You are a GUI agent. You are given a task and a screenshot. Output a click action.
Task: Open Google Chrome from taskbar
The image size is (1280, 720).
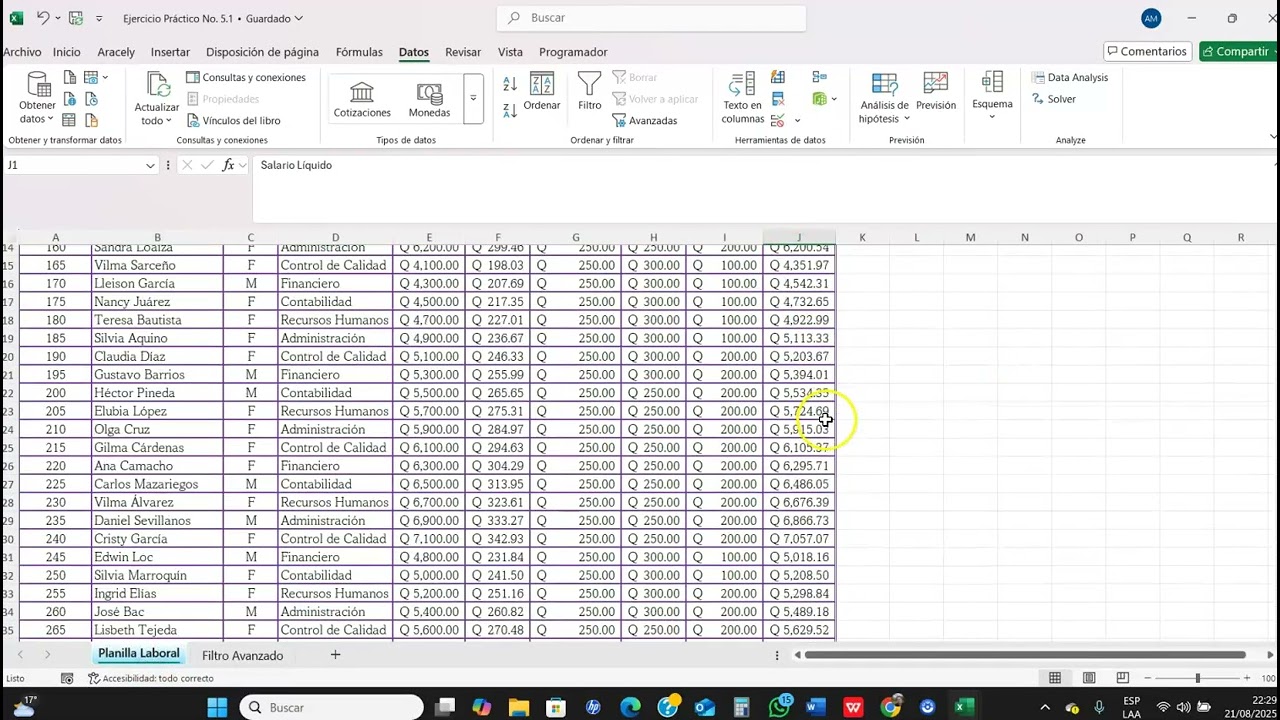point(890,707)
